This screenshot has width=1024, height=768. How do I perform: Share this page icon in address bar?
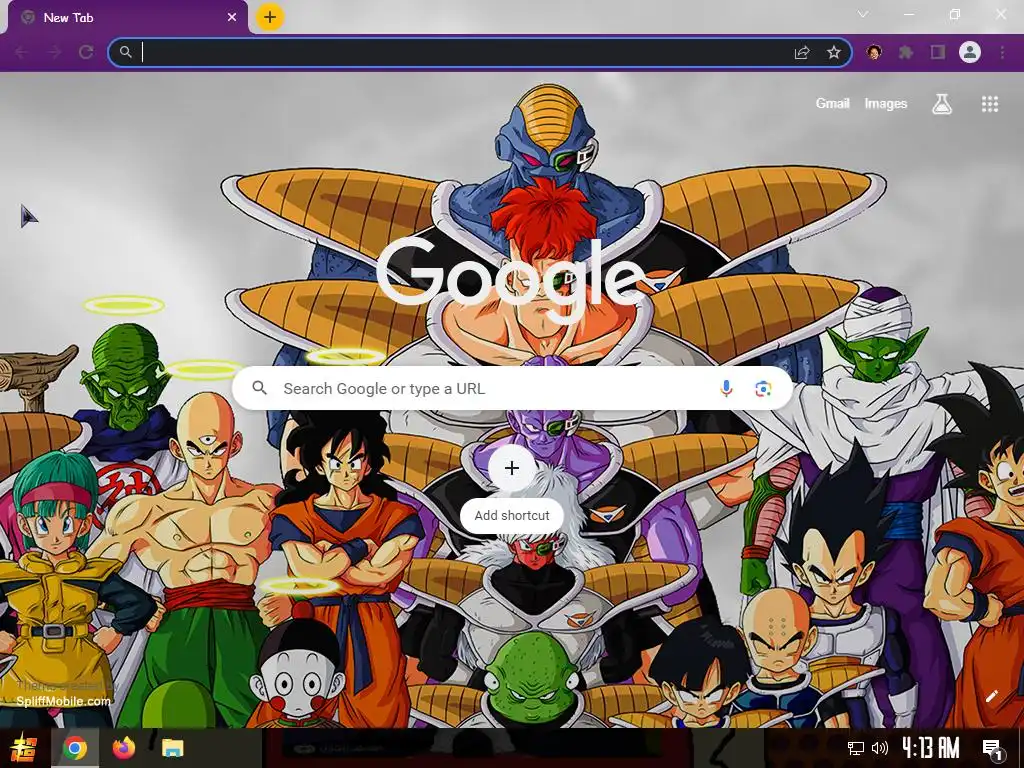tap(802, 52)
